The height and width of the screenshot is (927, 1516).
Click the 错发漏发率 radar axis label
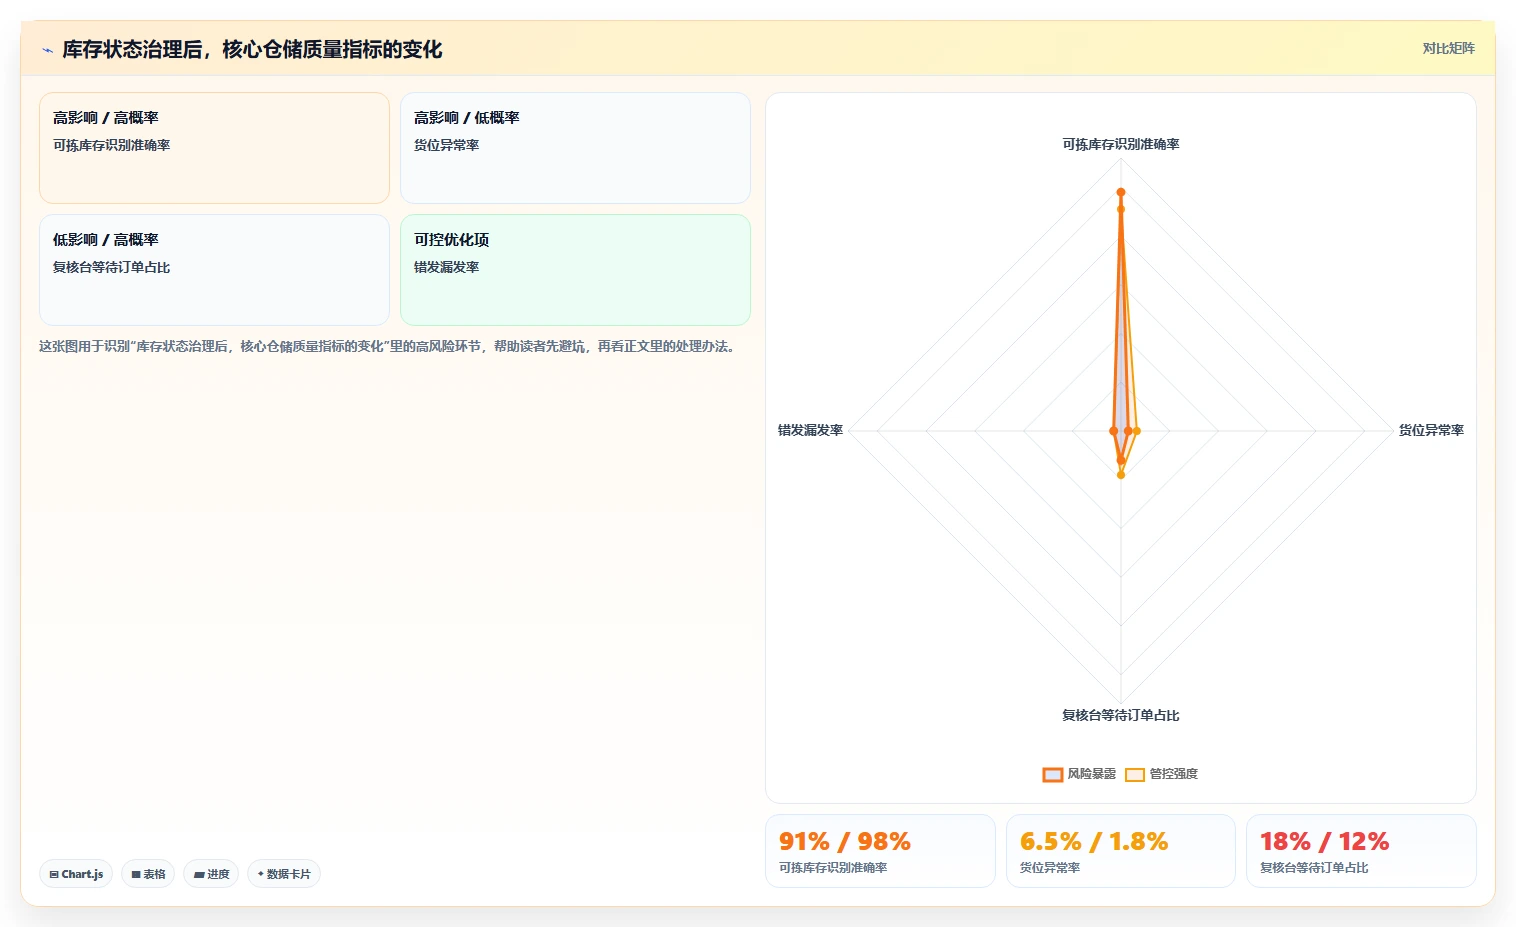811,430
